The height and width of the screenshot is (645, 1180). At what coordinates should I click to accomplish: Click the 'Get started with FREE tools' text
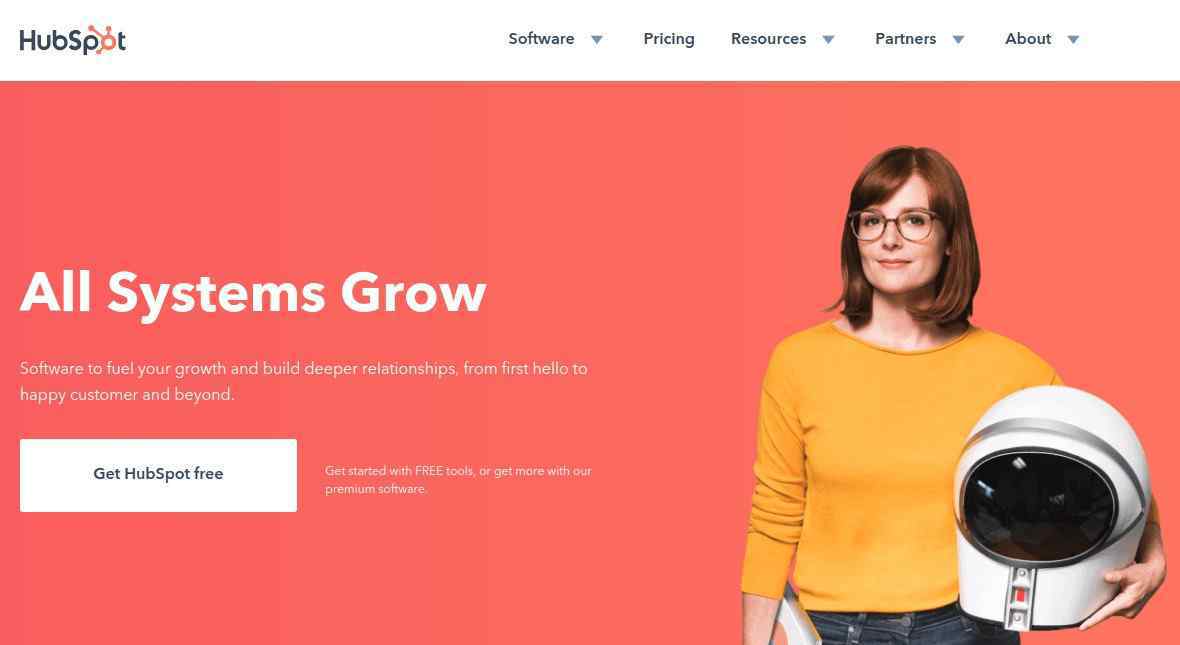[x=458, y=479]
